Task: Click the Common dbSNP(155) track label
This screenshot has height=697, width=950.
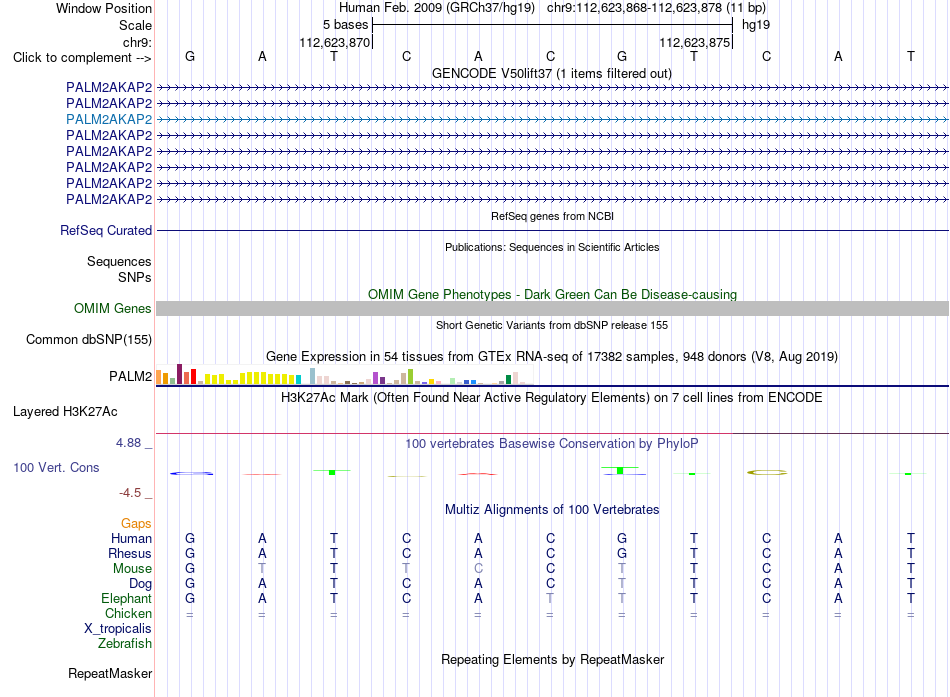Action: click(89, 339)
